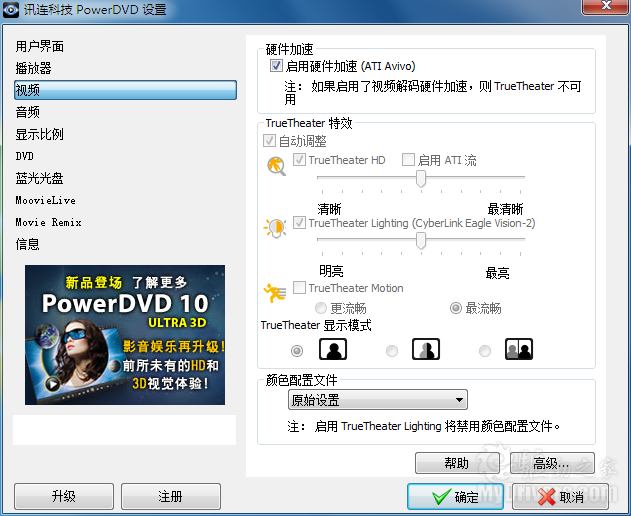This screenshot has height=516, width=631.
Task: Click the TrueTheater HD magnifier icon
Action: (x=276, y=166)
